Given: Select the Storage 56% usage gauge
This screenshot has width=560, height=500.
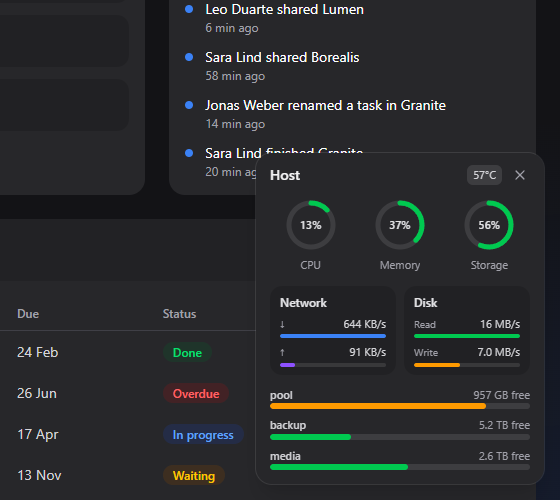Looking at the screenshot, I should click(x=489, y=225).
